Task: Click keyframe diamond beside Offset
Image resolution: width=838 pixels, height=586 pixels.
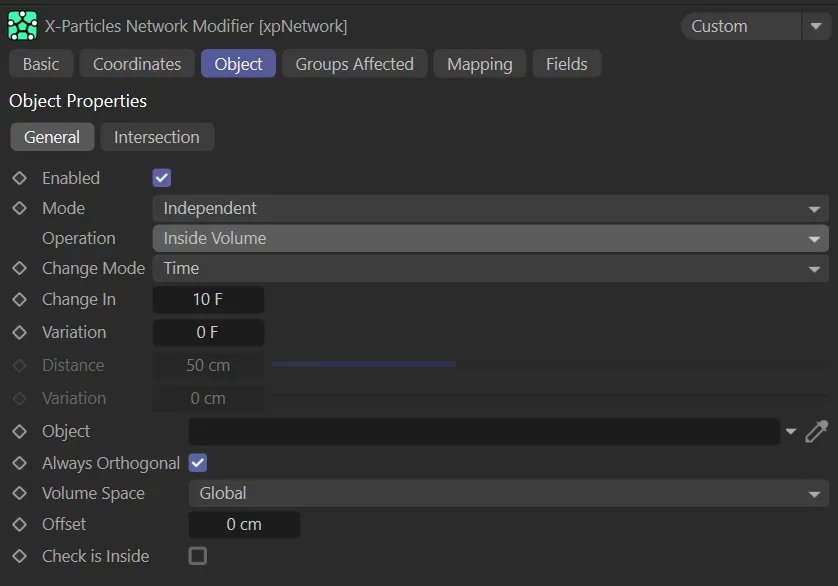Action: 19,524
